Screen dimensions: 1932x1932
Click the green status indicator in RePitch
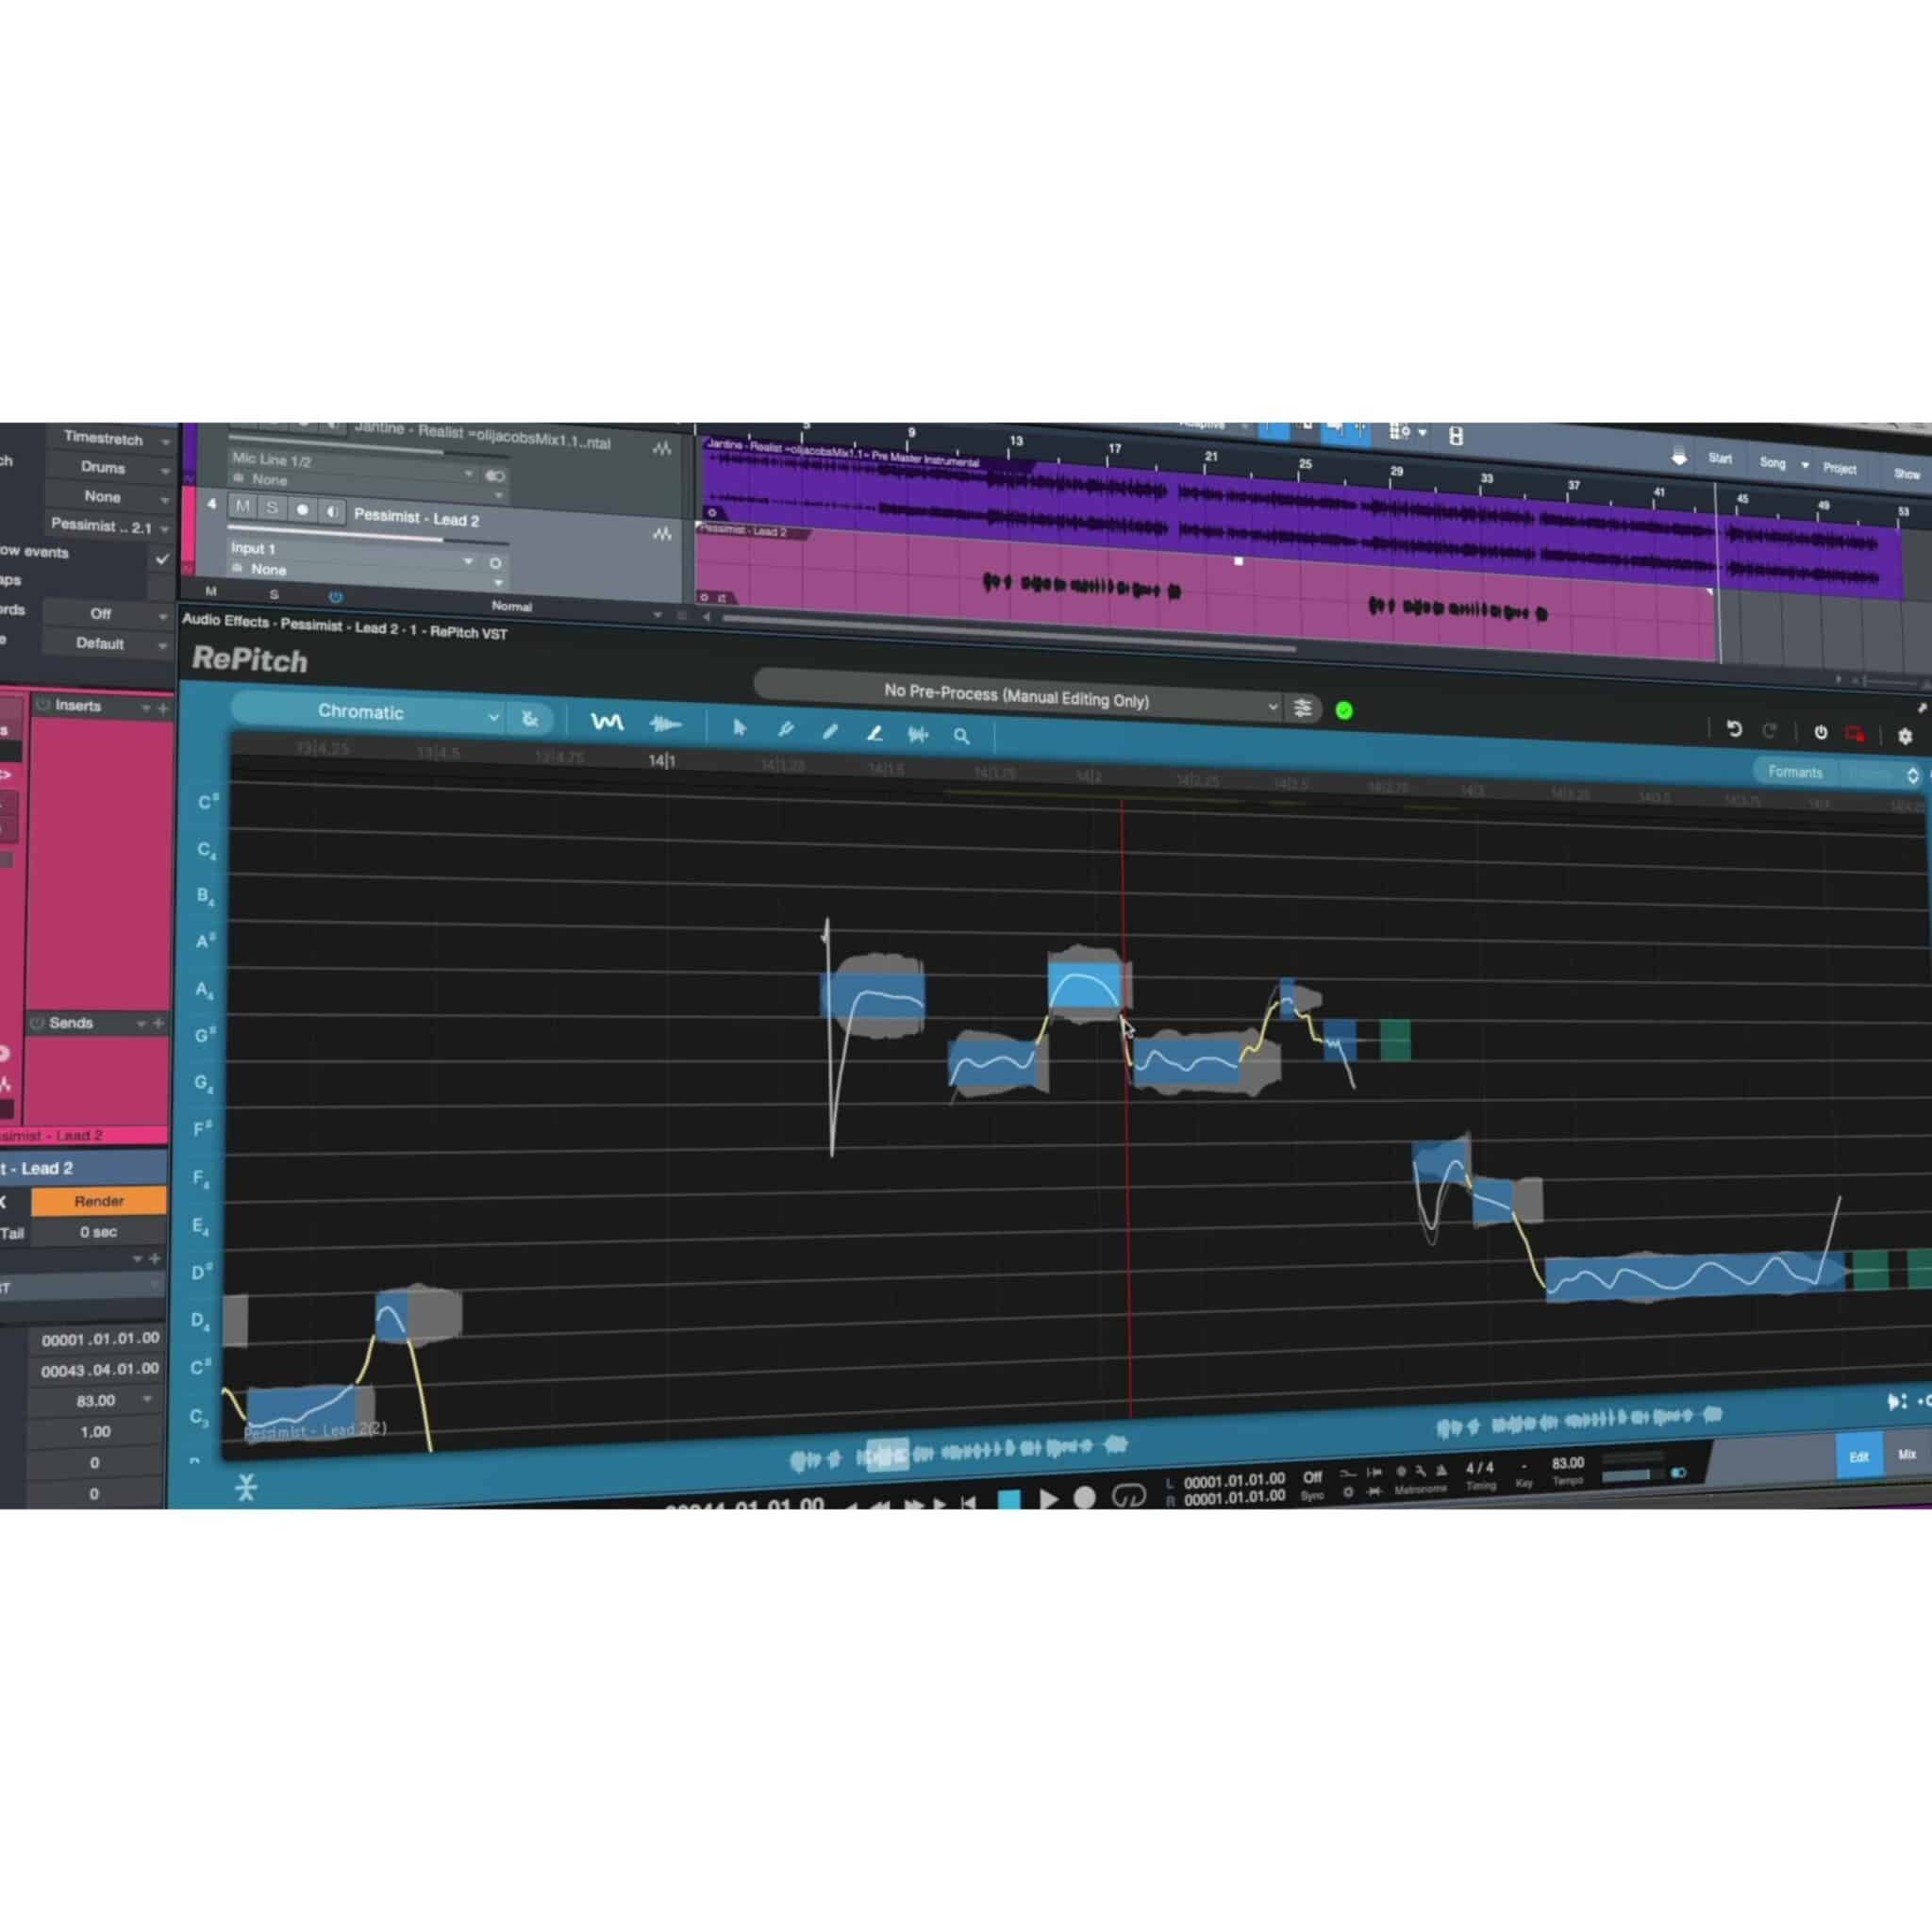coord(1344,710)
